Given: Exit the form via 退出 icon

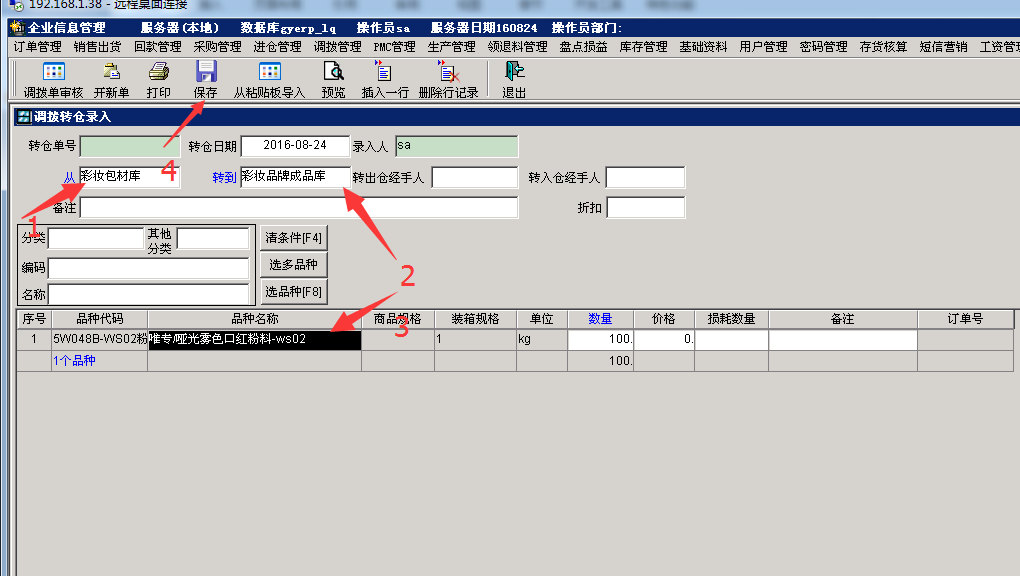Looking at the screenshot, I should 514,72.
